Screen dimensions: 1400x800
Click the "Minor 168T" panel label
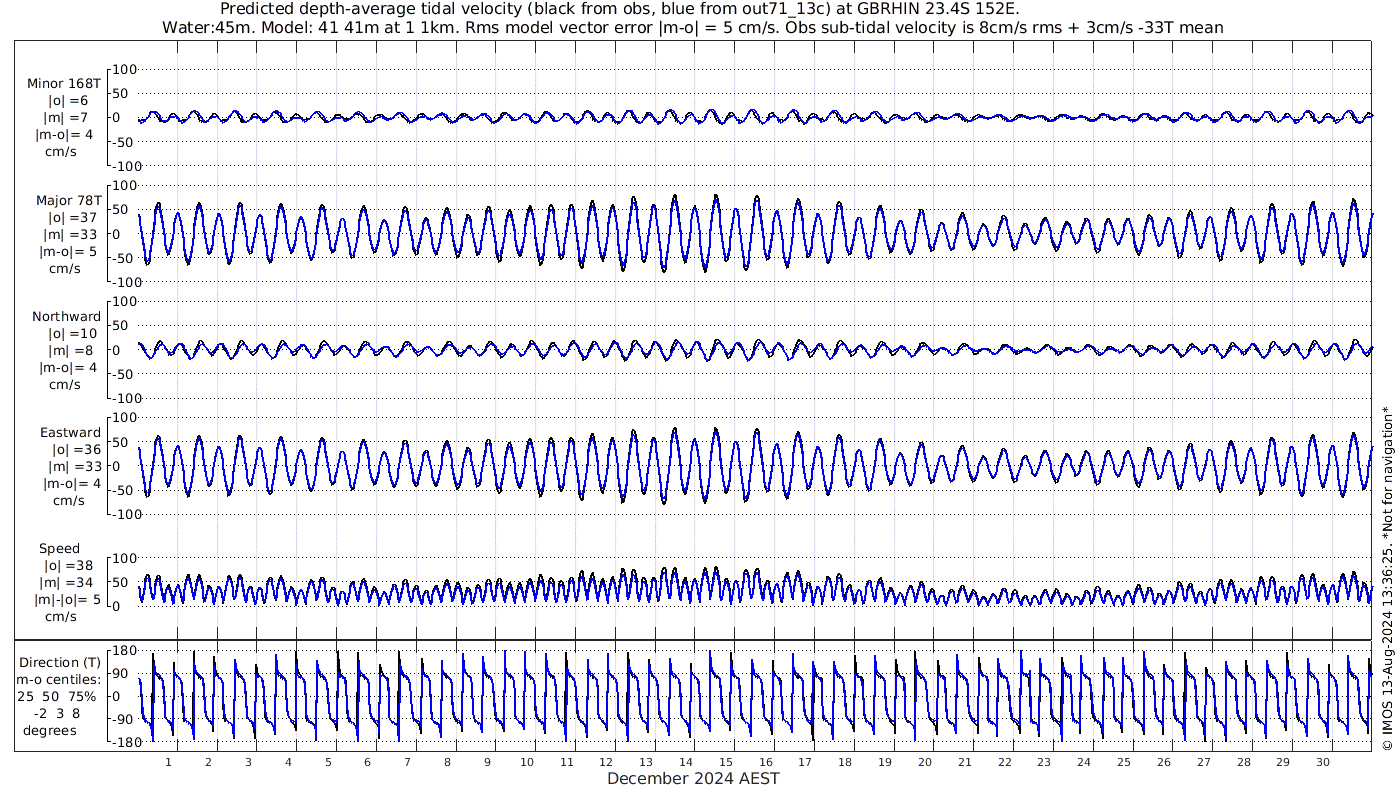pos(64,84)
